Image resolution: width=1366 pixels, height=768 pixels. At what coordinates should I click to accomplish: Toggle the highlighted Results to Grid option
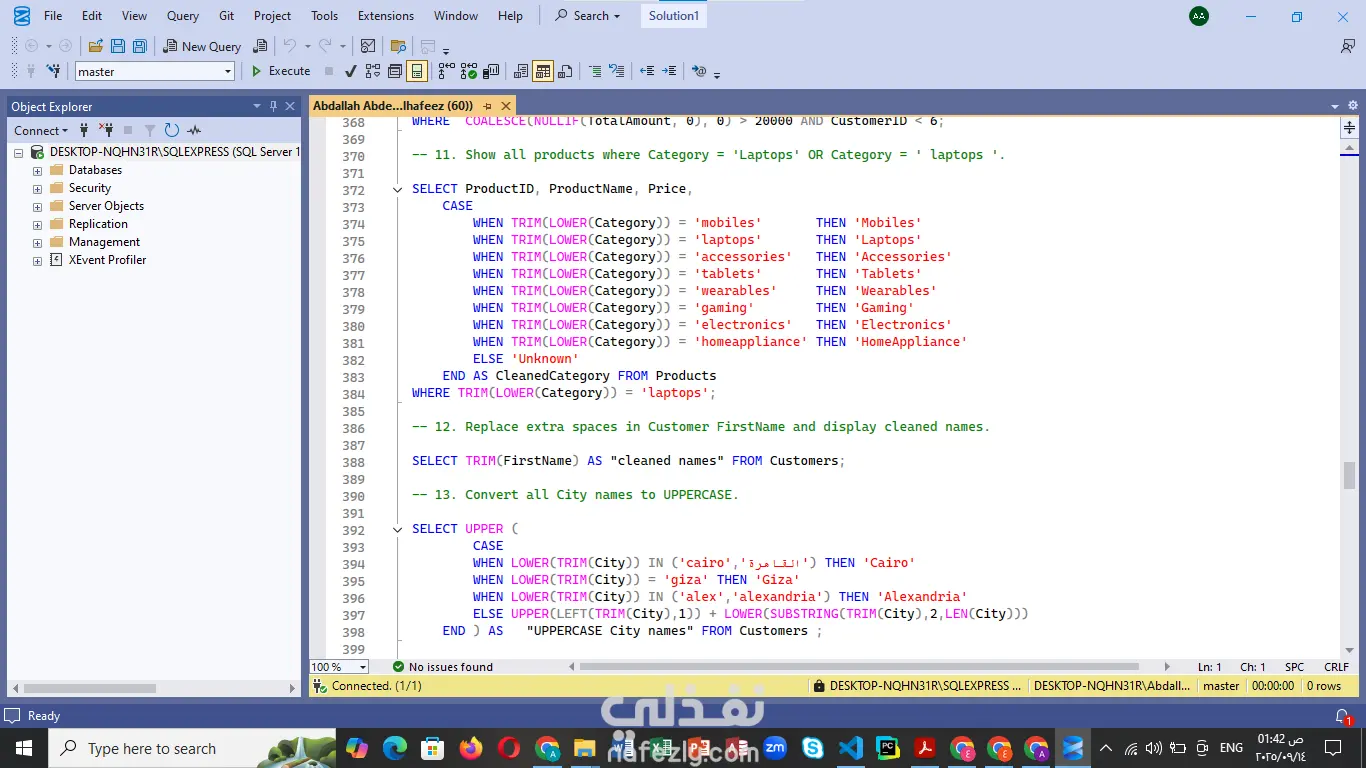[x=543, y=71]
